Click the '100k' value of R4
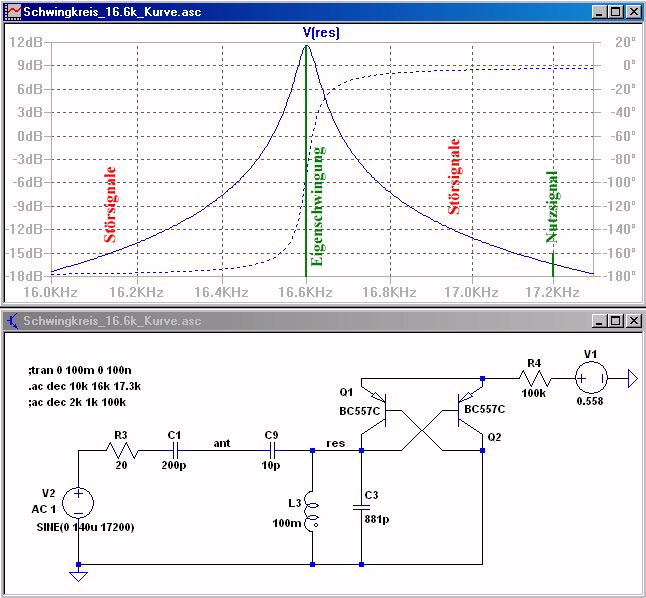Screen dimensions: 646x598 click(x=534, y=393)
